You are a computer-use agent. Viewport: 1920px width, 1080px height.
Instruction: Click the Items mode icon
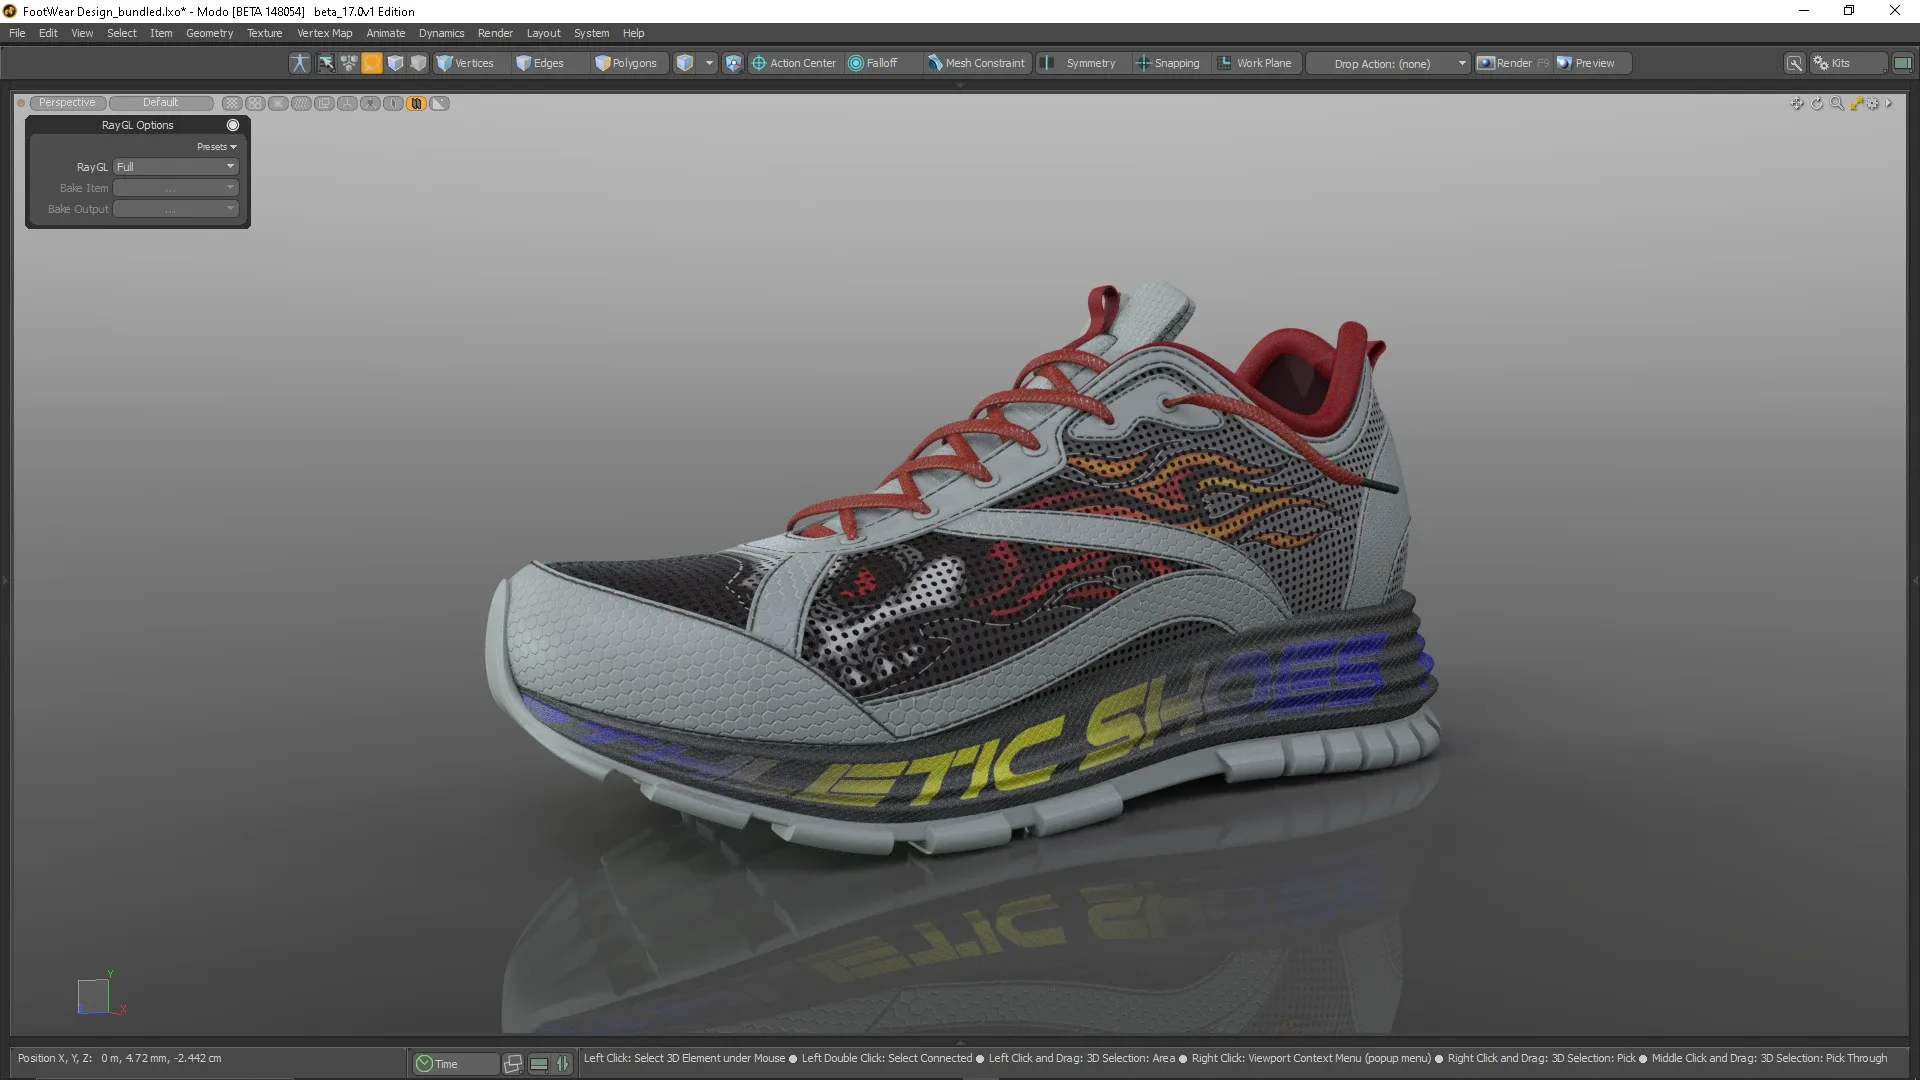click(349, 63)
